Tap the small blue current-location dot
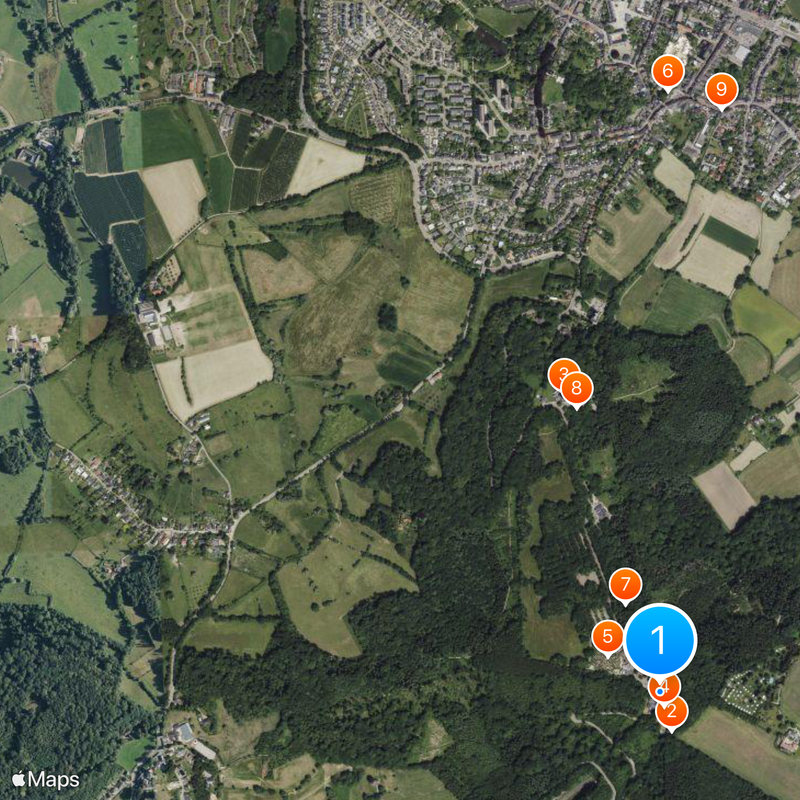 (x=660, y=692)
